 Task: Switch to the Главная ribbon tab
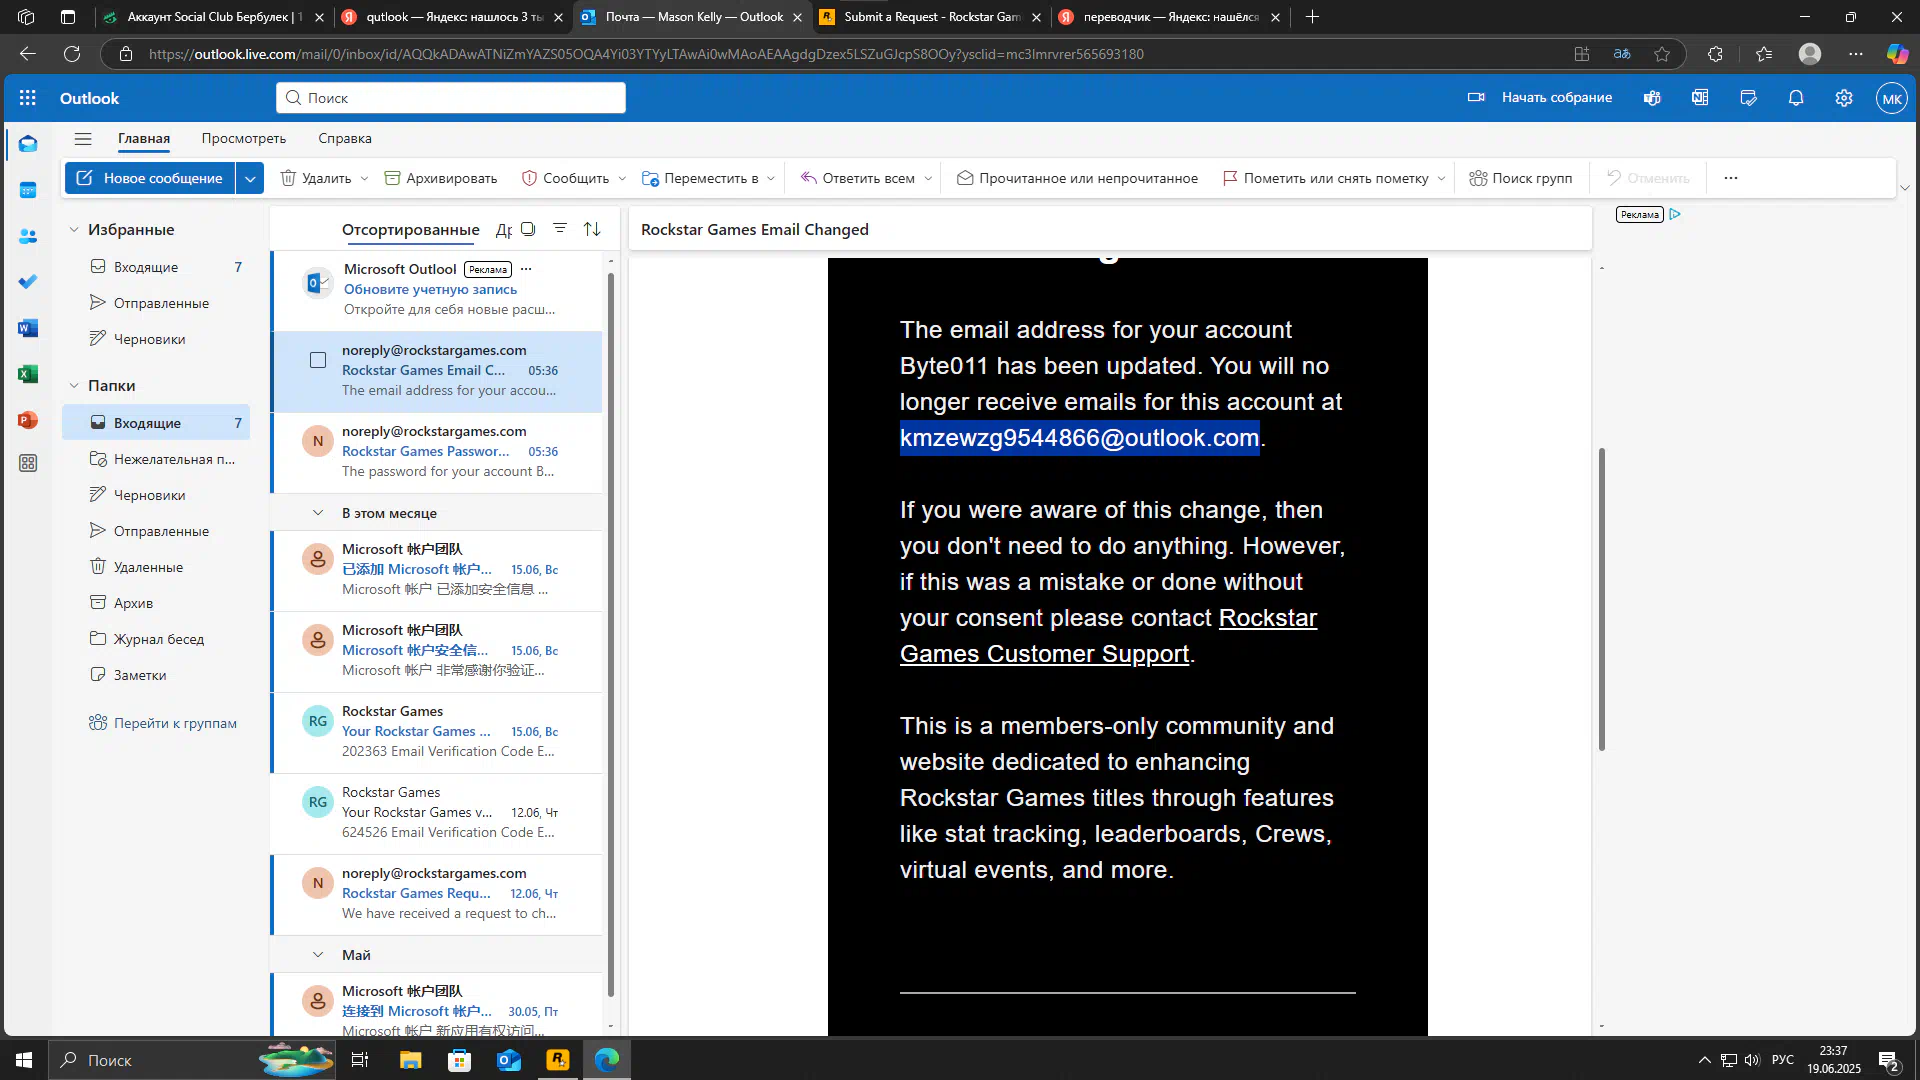tap(144, 139)
